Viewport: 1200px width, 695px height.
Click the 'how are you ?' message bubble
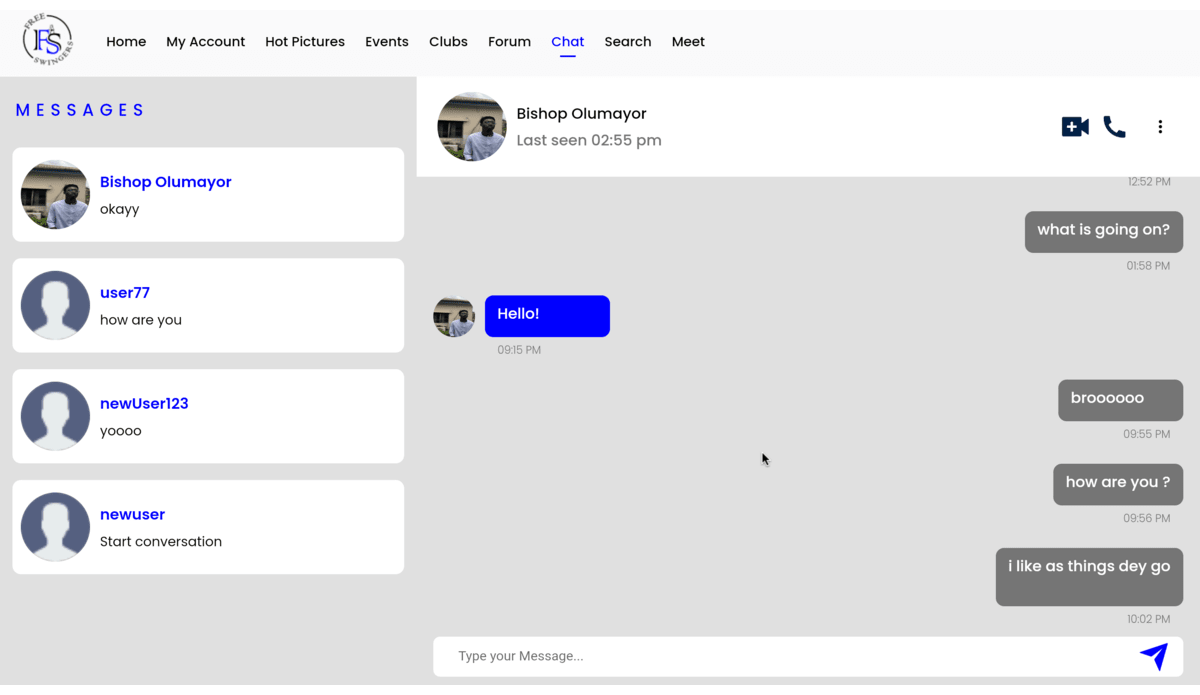1117,483
